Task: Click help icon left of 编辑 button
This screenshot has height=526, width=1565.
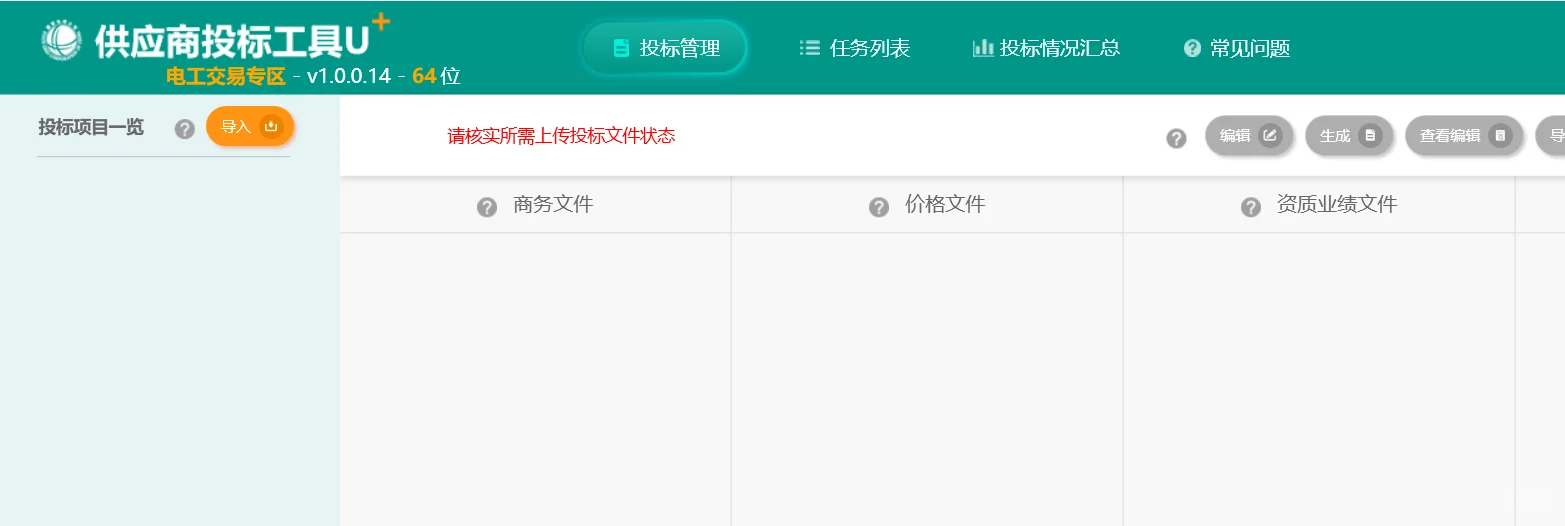Action: [1176, 138]
